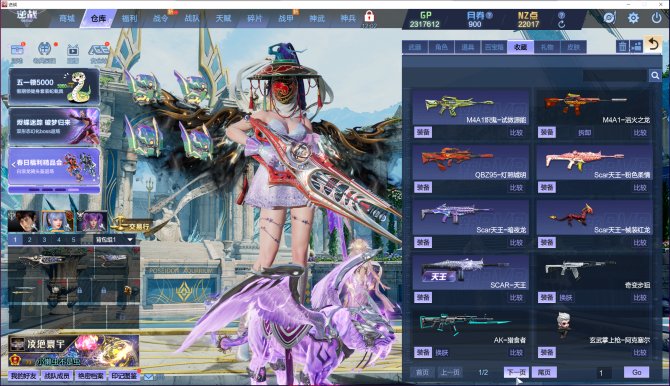Screen dimensions: 670x386
Task: Click the NZ点 refresh arrow icon
Action: [561, 24]
